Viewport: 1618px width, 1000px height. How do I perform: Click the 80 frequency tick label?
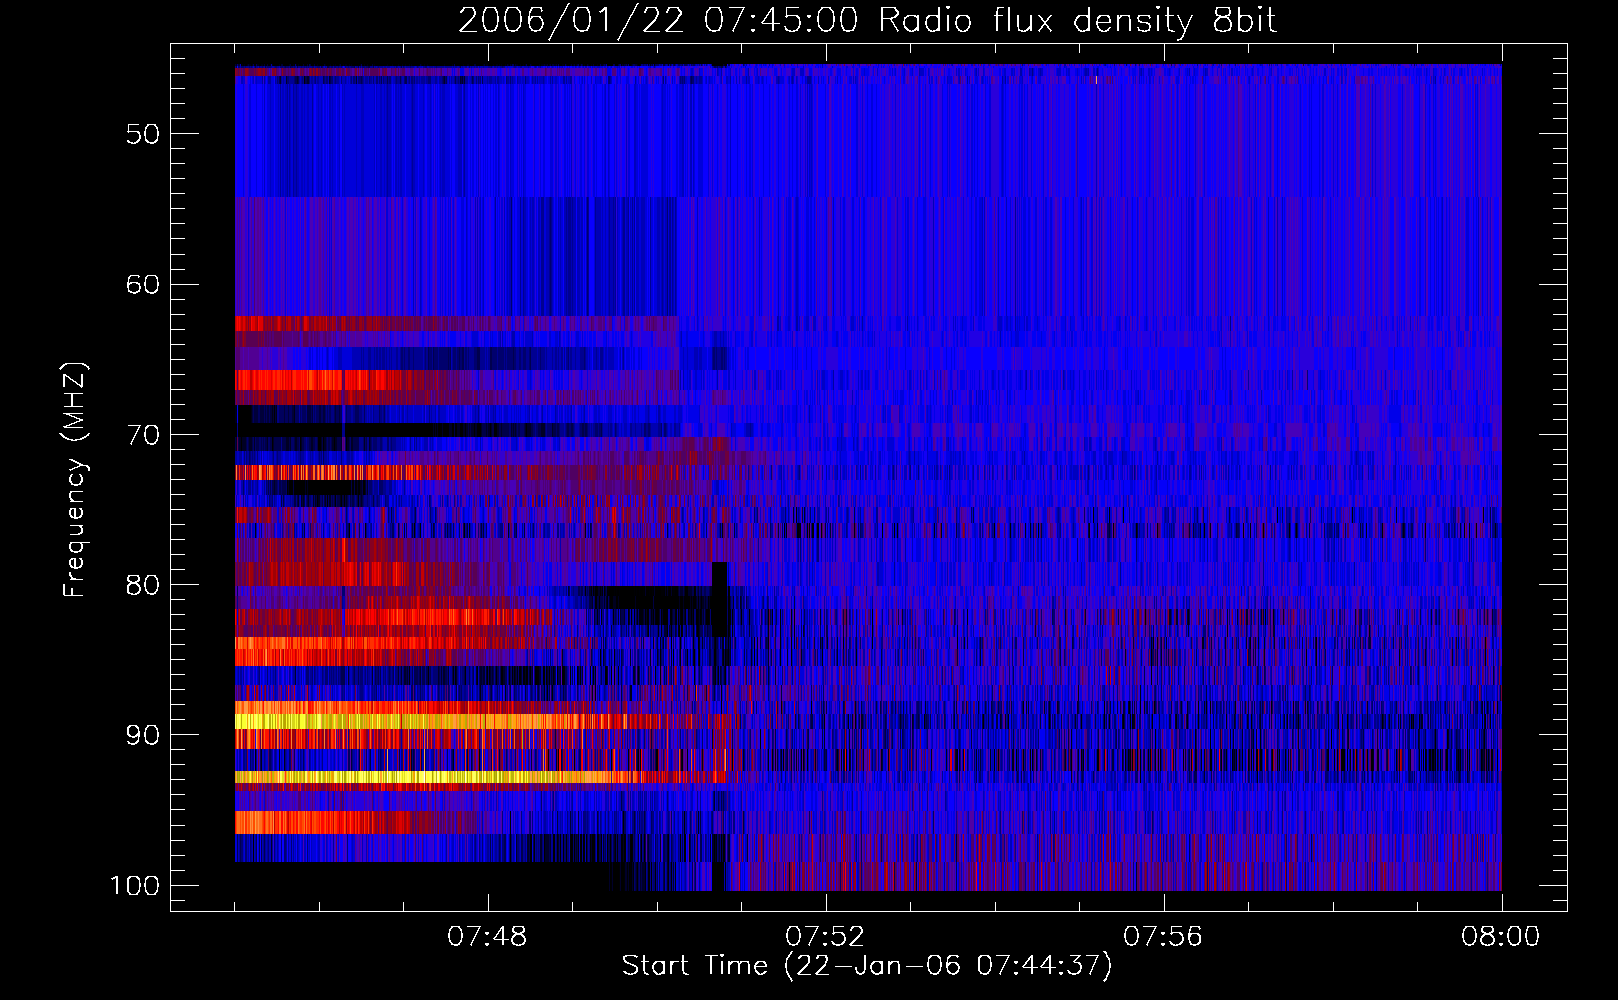[143, 585]
